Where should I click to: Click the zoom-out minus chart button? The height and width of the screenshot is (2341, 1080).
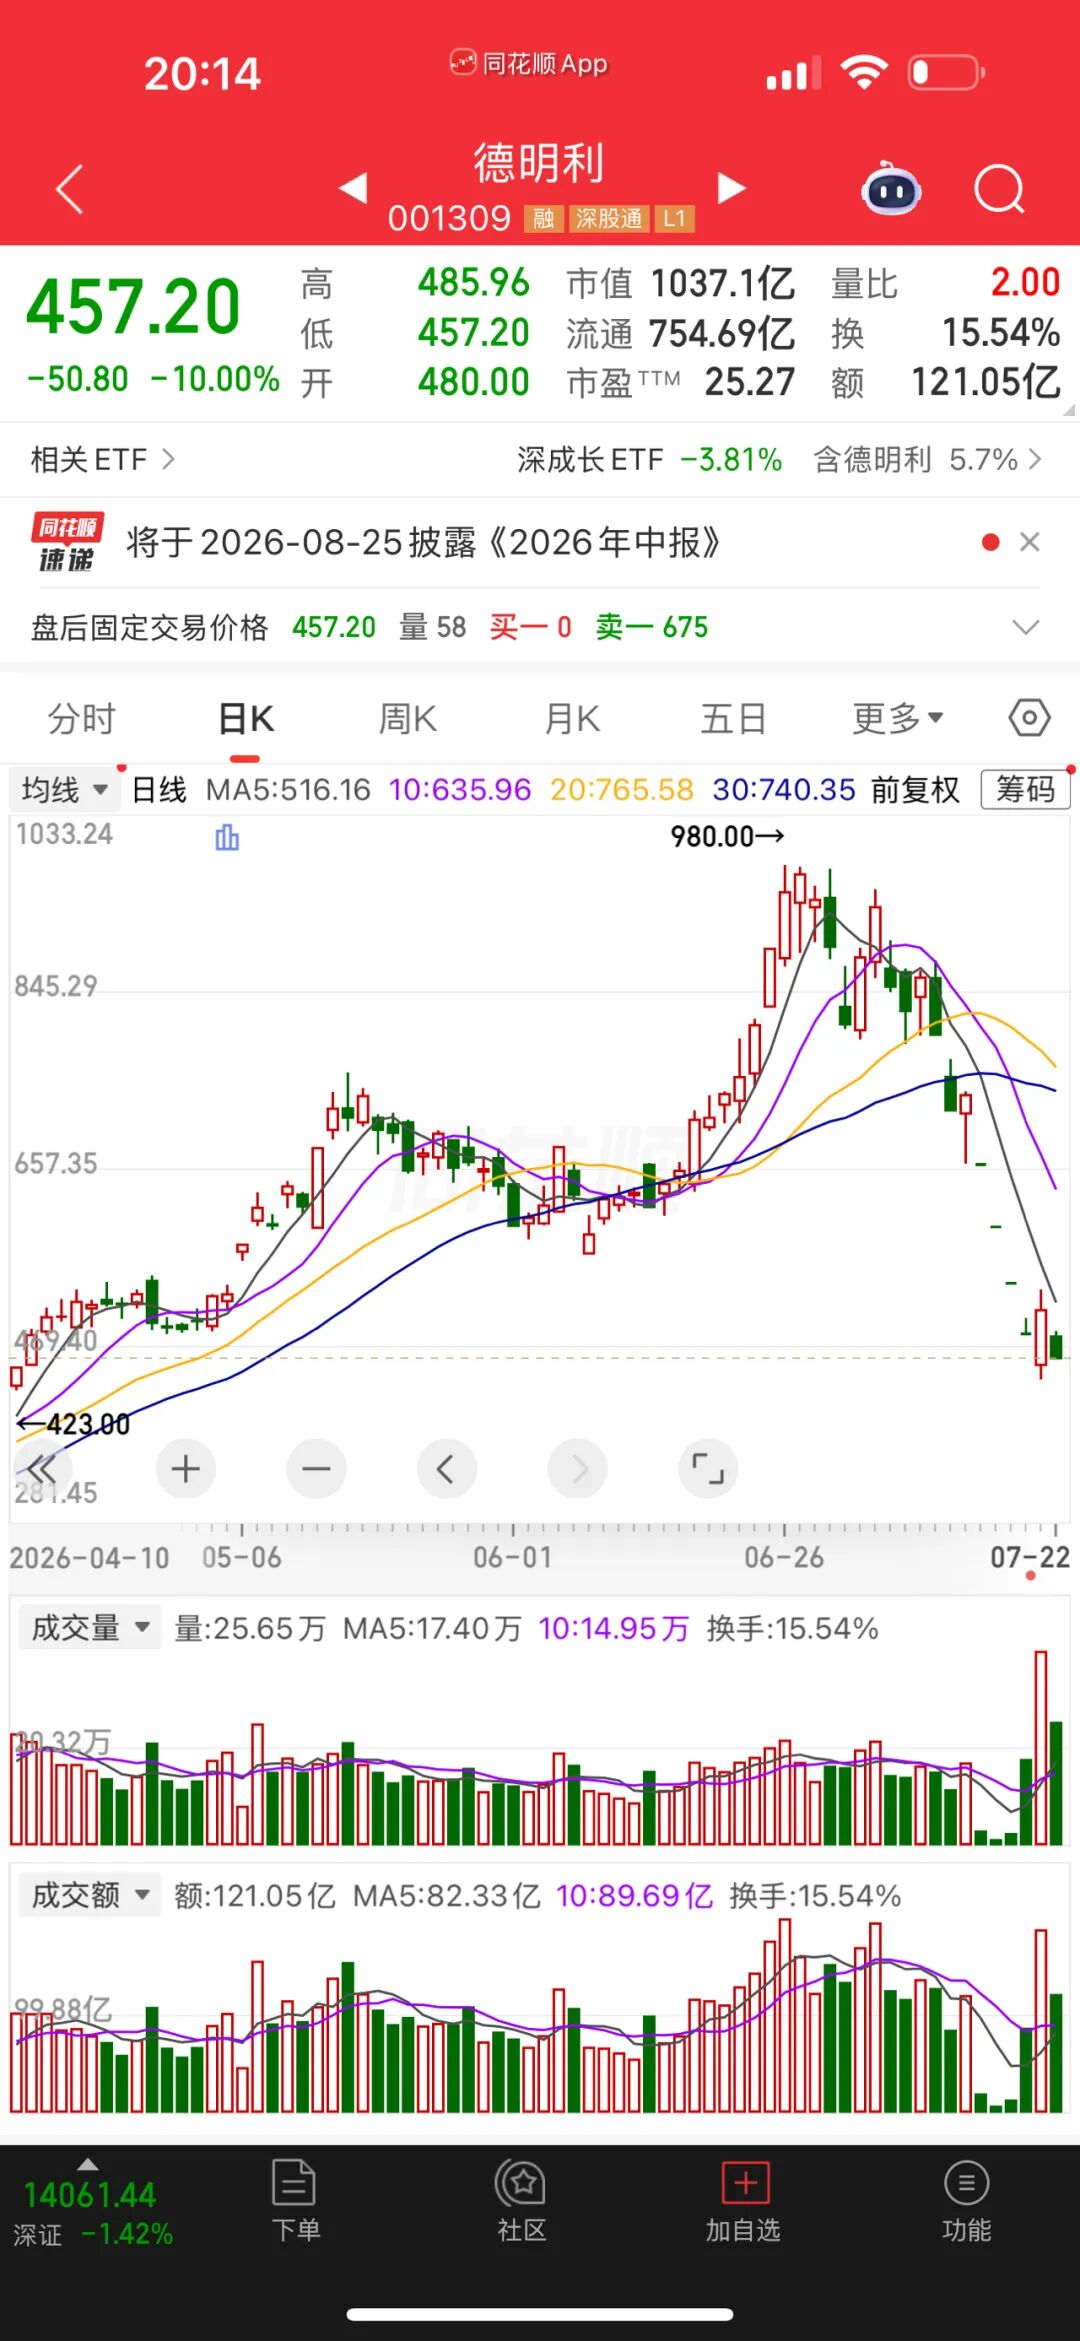point(316,1469)
